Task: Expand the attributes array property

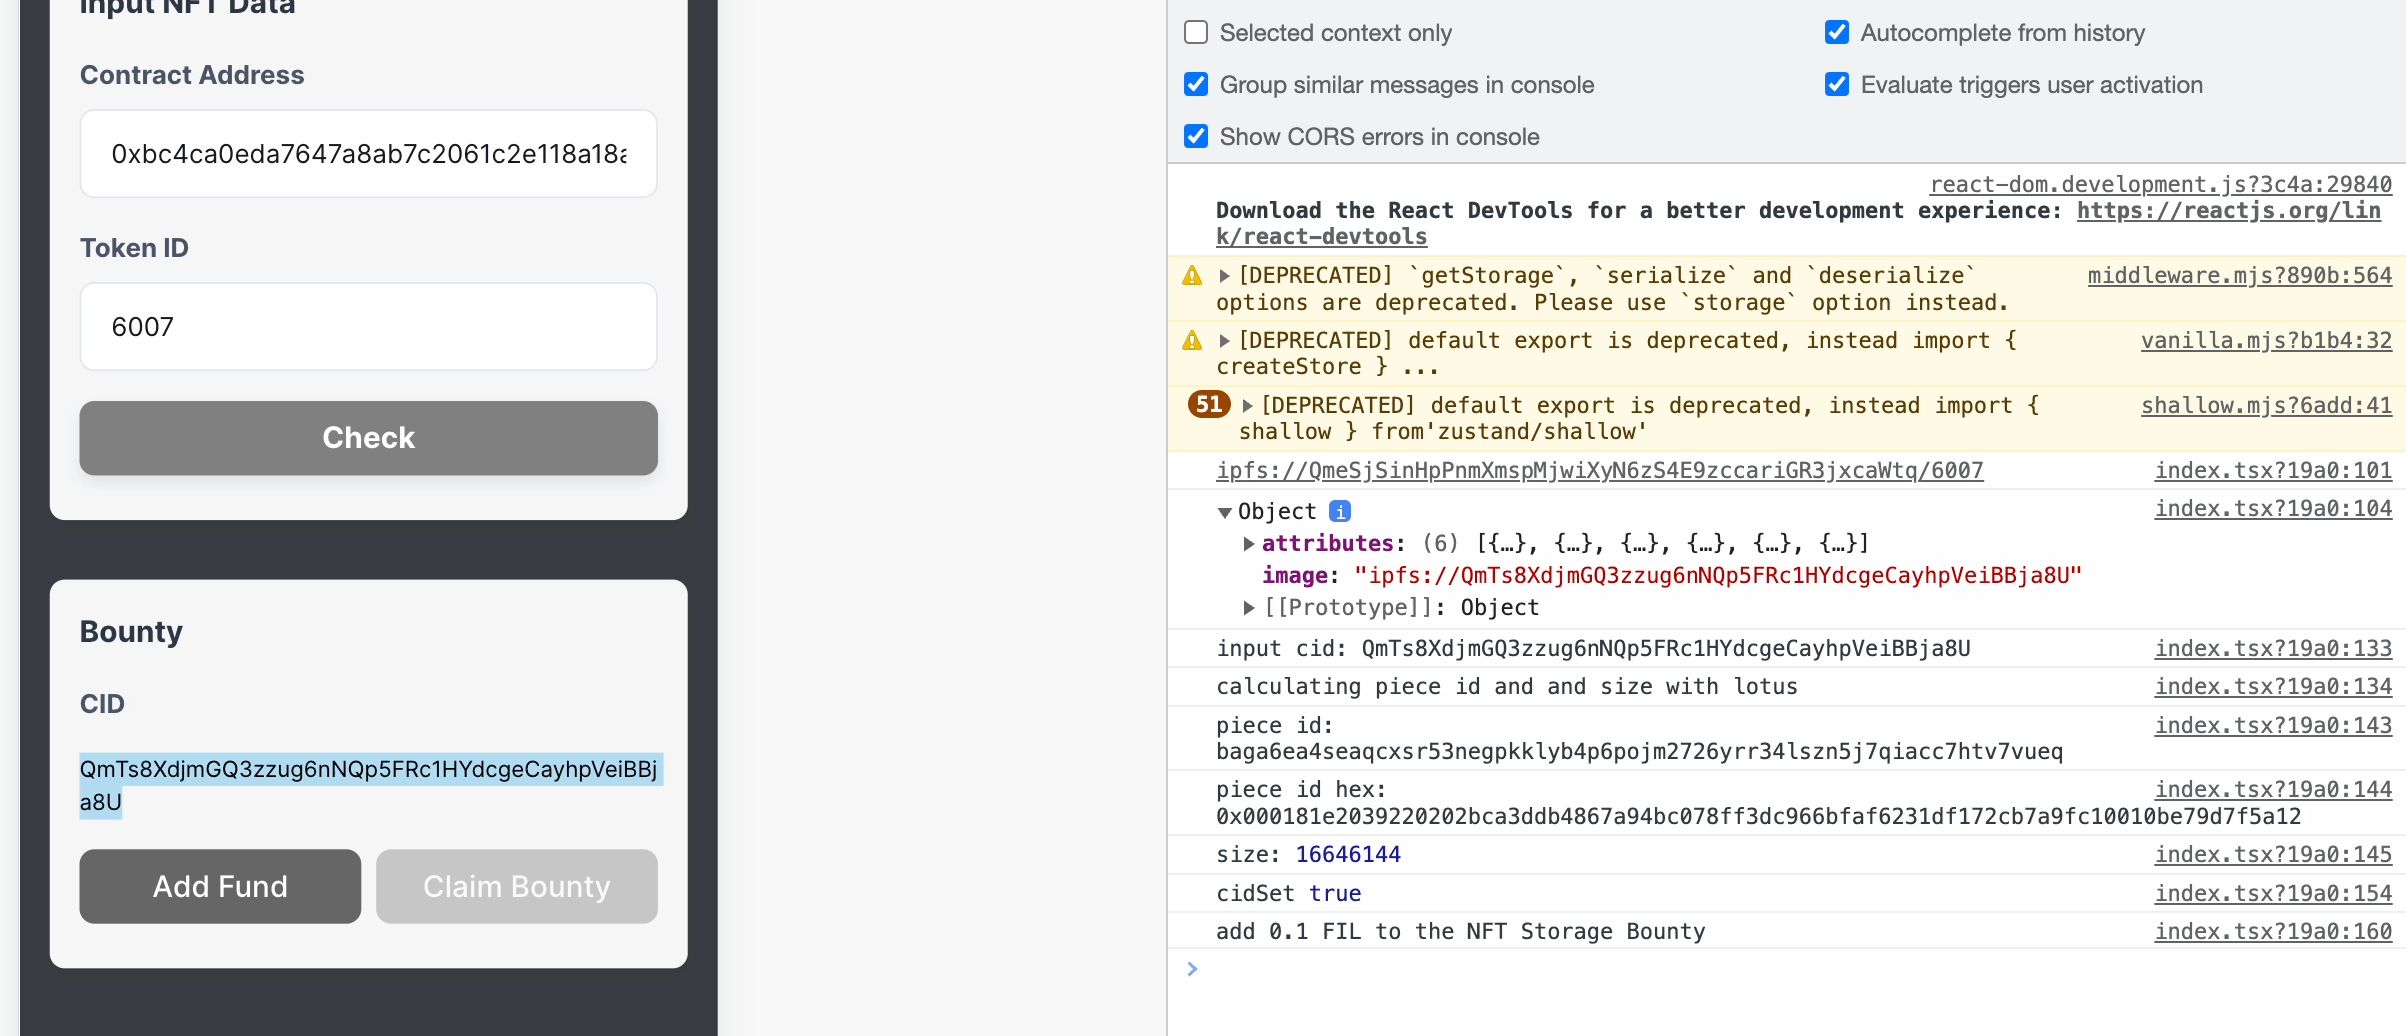Action: tap(1248, 543)
